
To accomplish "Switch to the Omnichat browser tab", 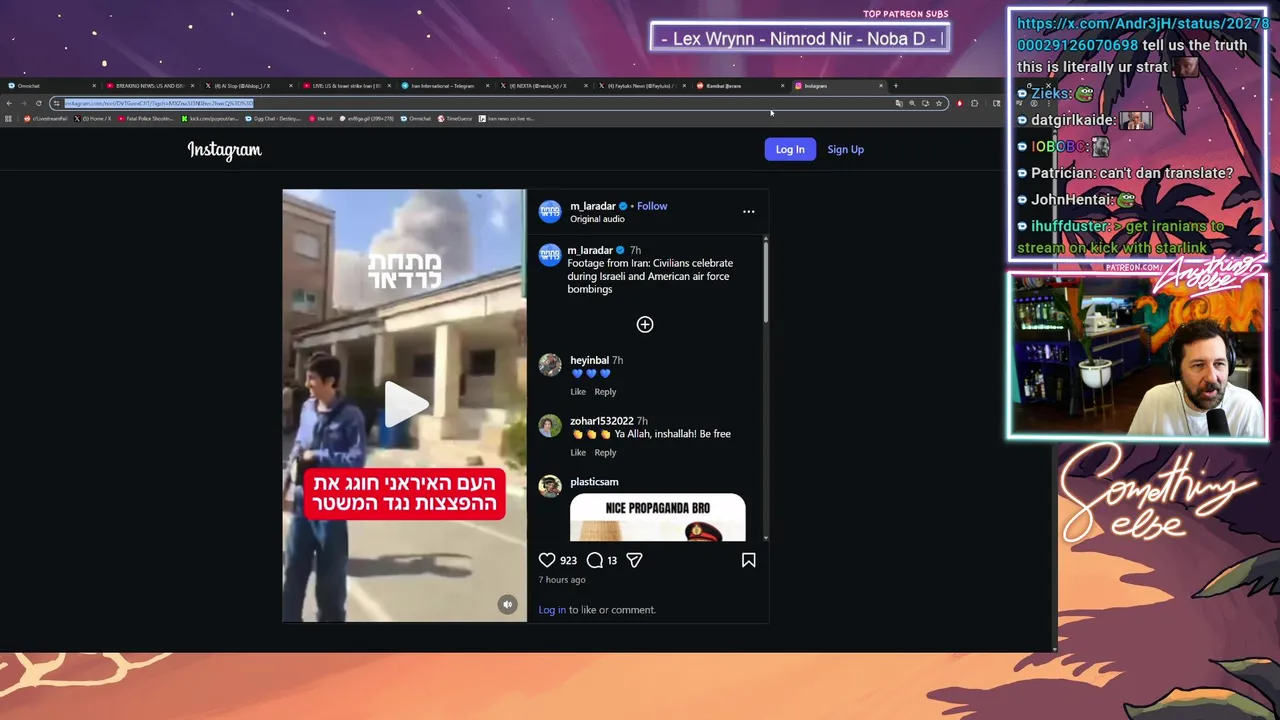I will [50, 86].
